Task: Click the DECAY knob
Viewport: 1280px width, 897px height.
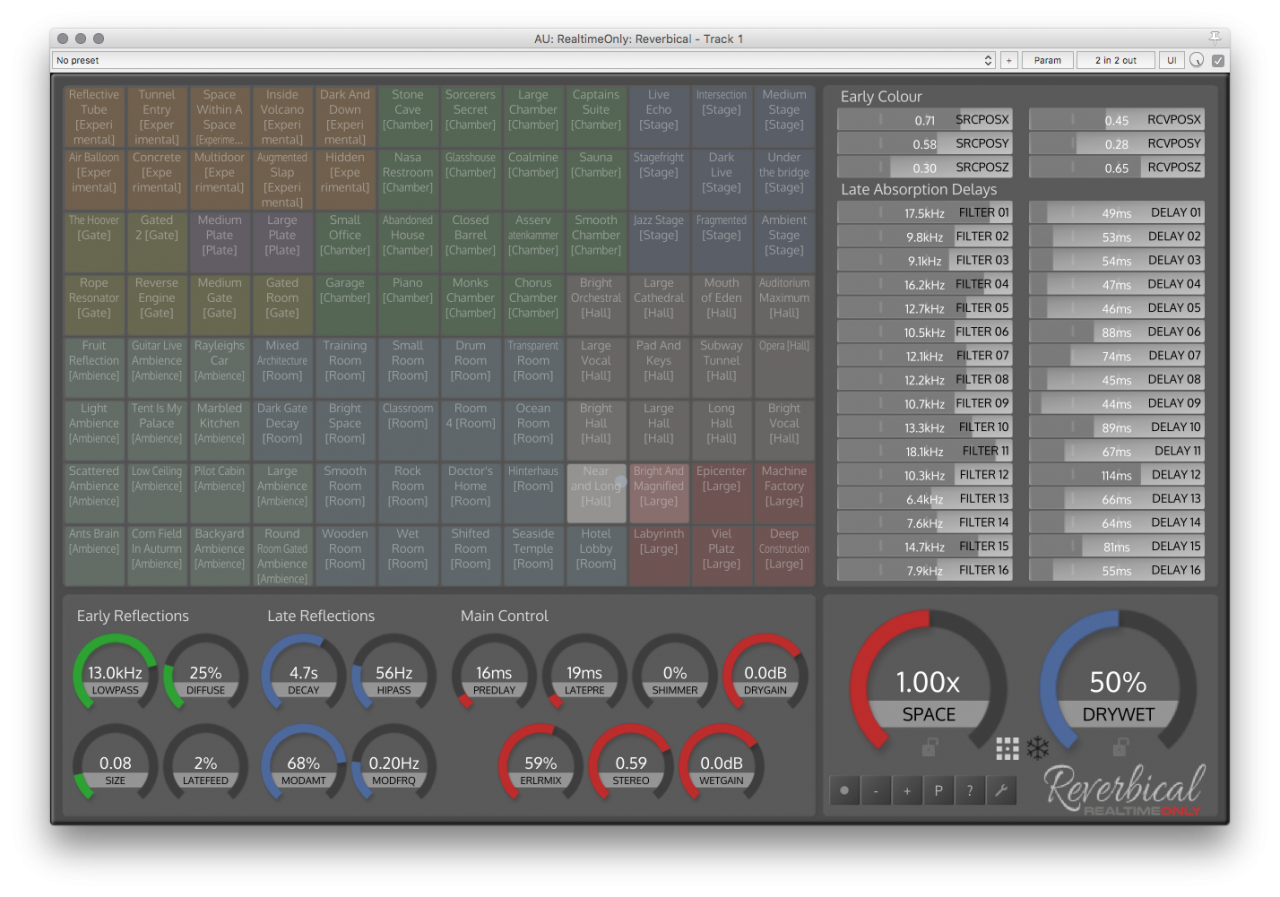Action: [x=303, y=675]
